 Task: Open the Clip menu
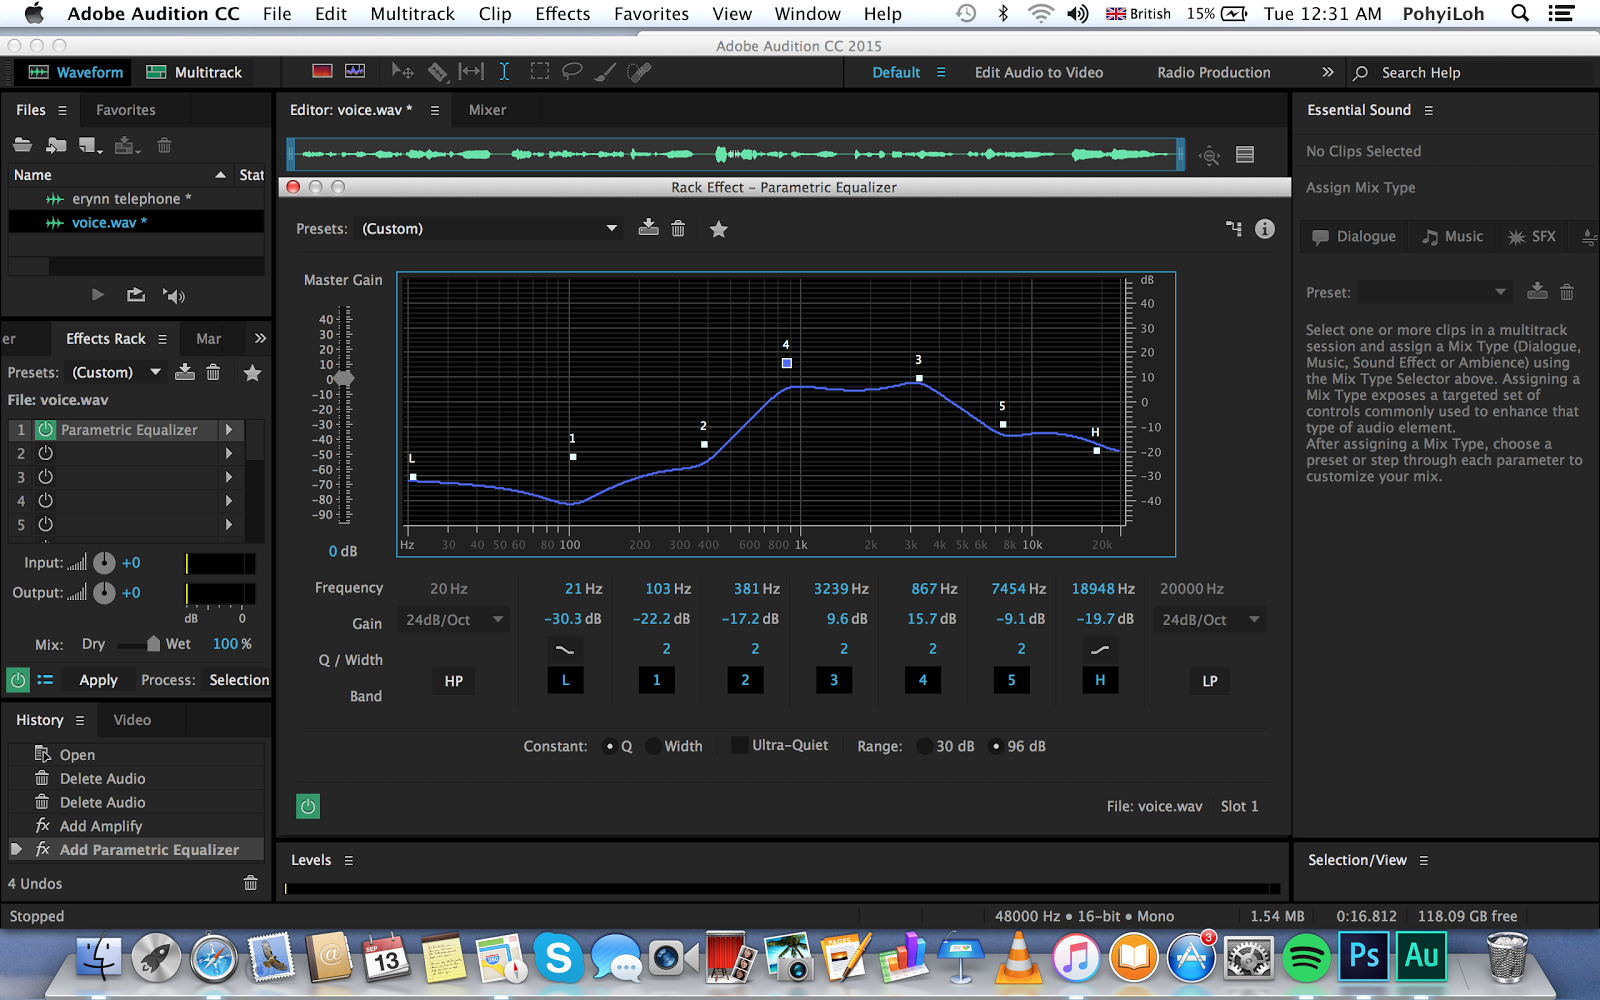click(x=495, y=13)
